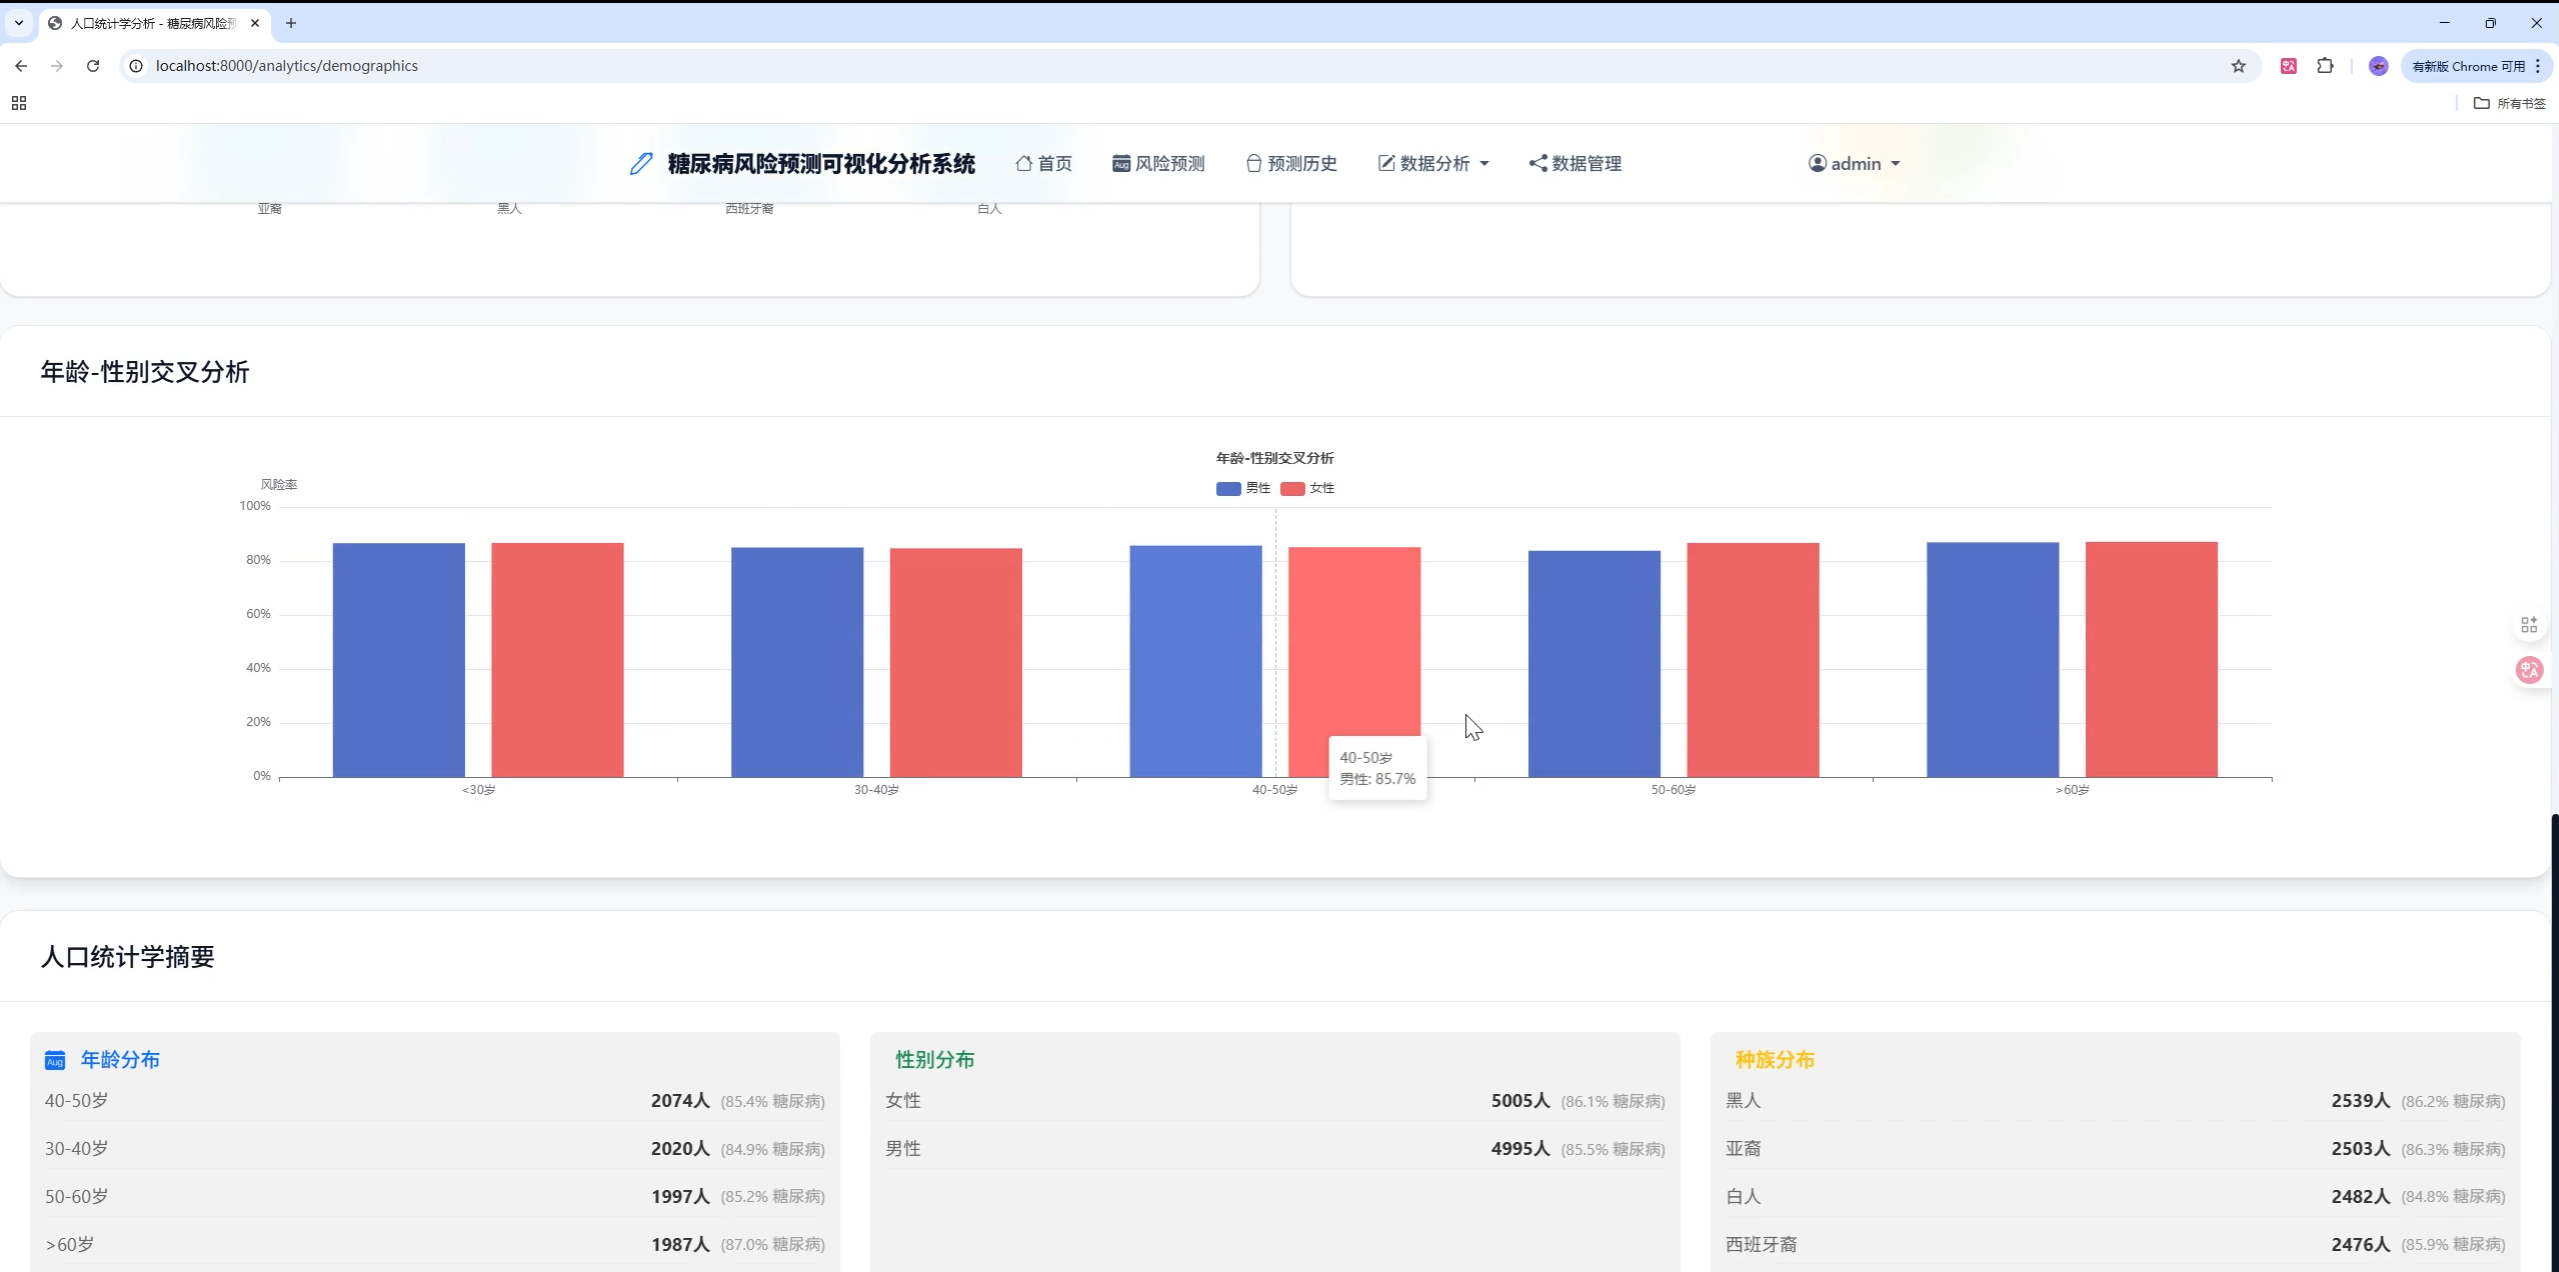The image size is (2559, 1272).
Task: Click the pencil logo of 糖尿病风险预测可视化分析系统
Action: (x=639, y=163)
